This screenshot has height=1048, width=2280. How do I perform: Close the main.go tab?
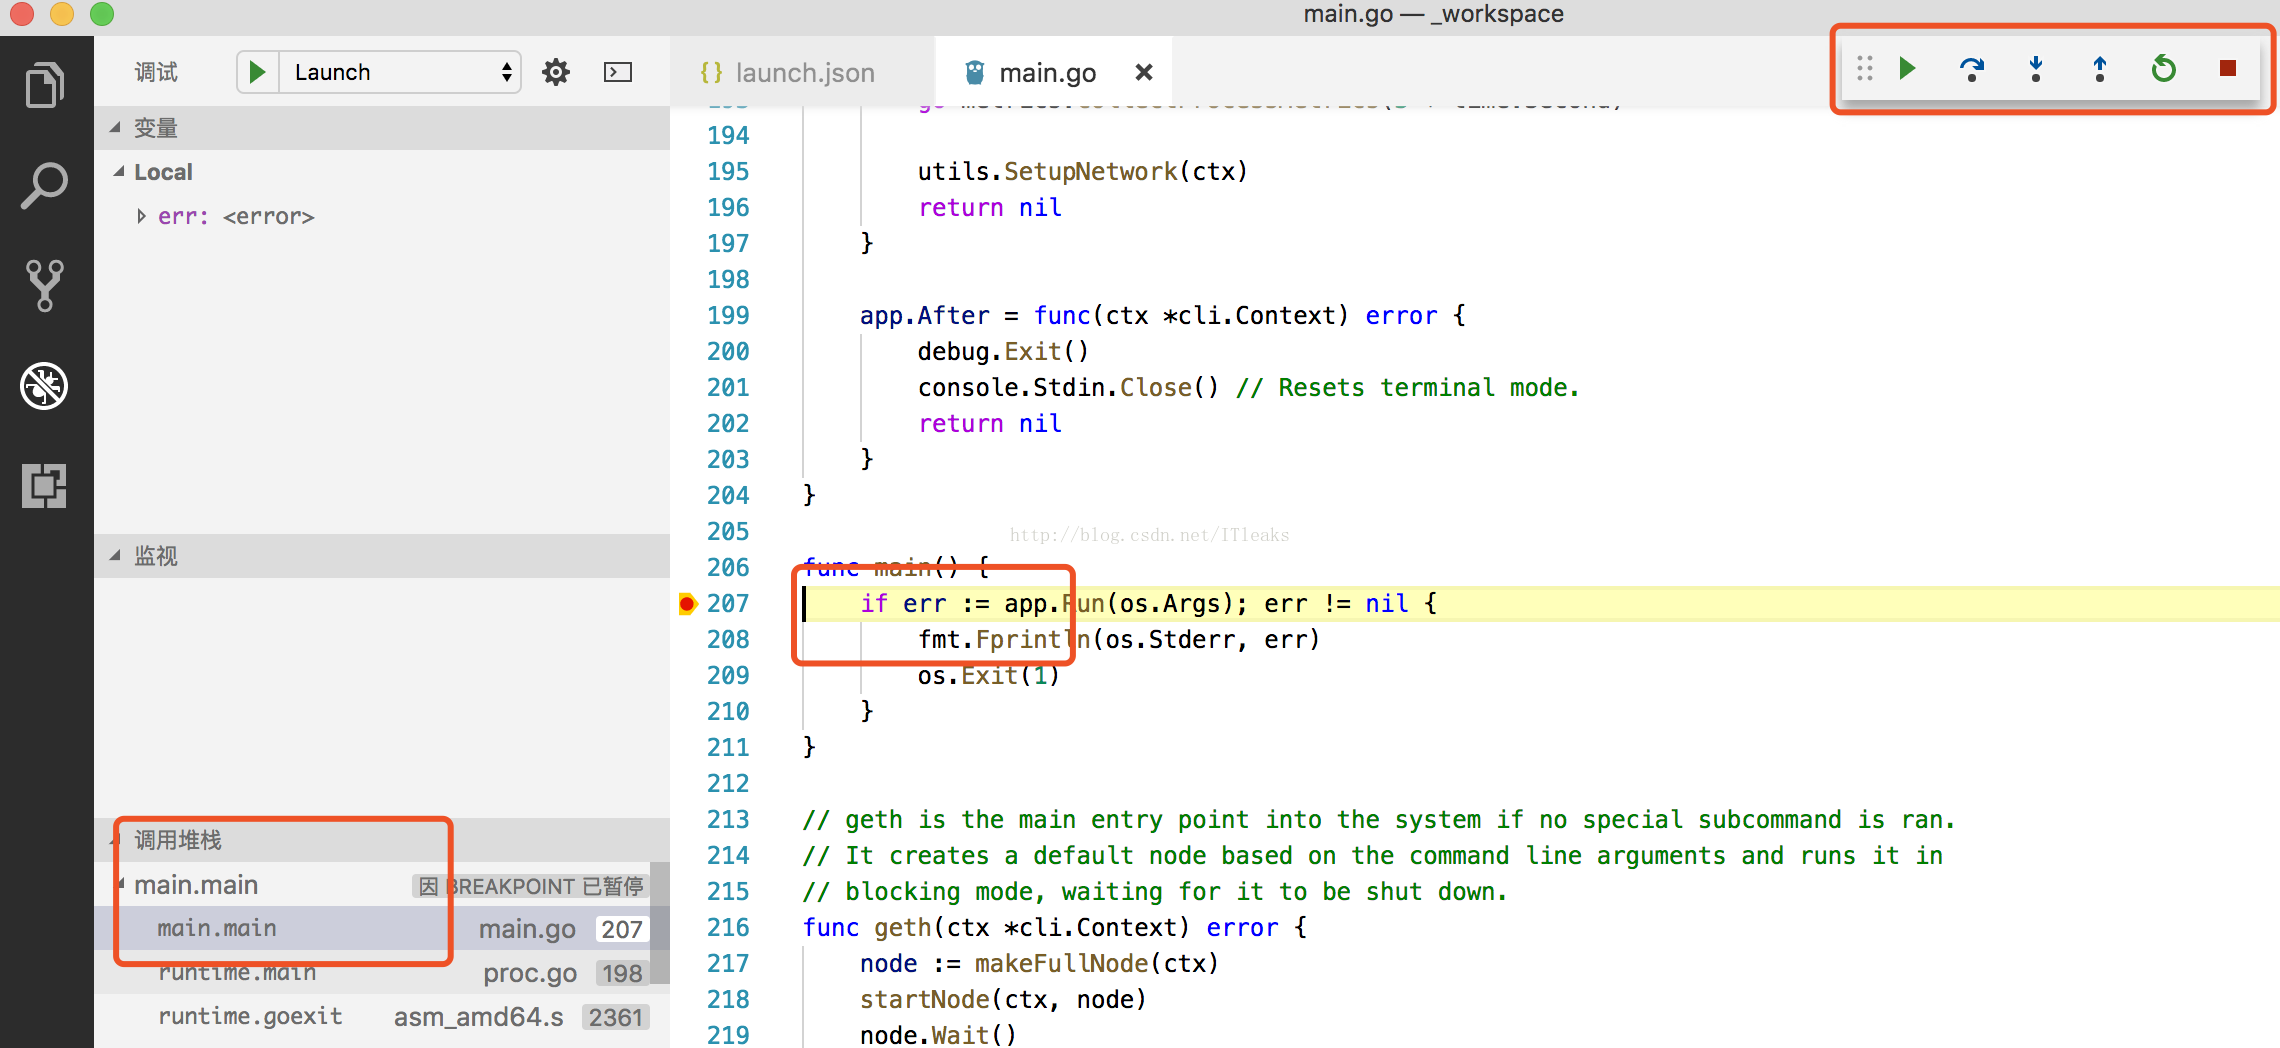click(x=1144, y=72)
